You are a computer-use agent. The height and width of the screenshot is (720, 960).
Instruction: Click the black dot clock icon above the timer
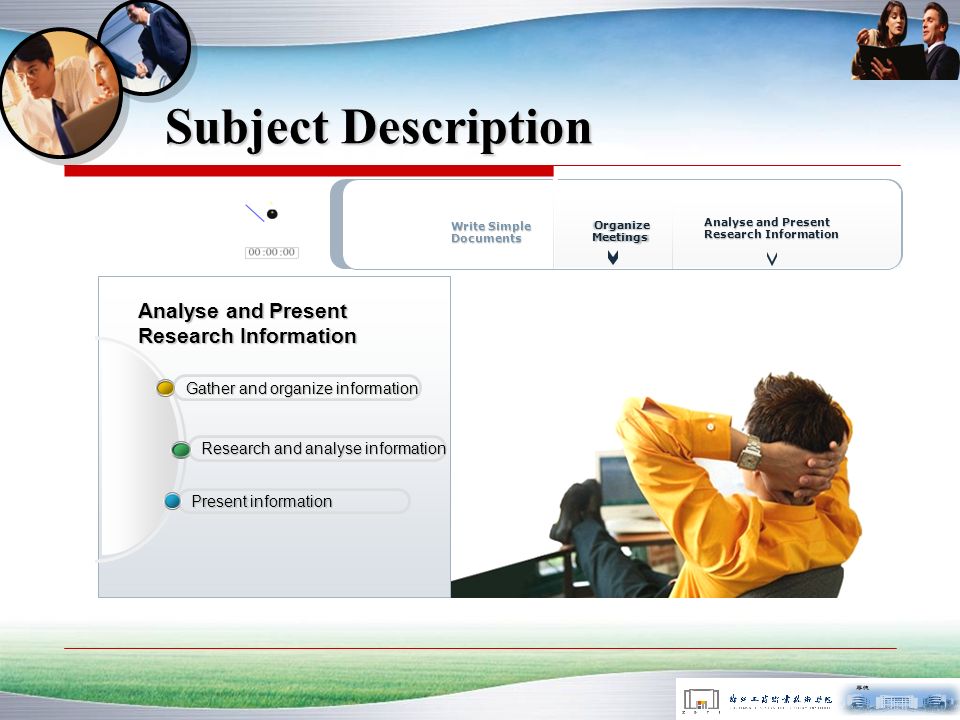click(272, 214)
